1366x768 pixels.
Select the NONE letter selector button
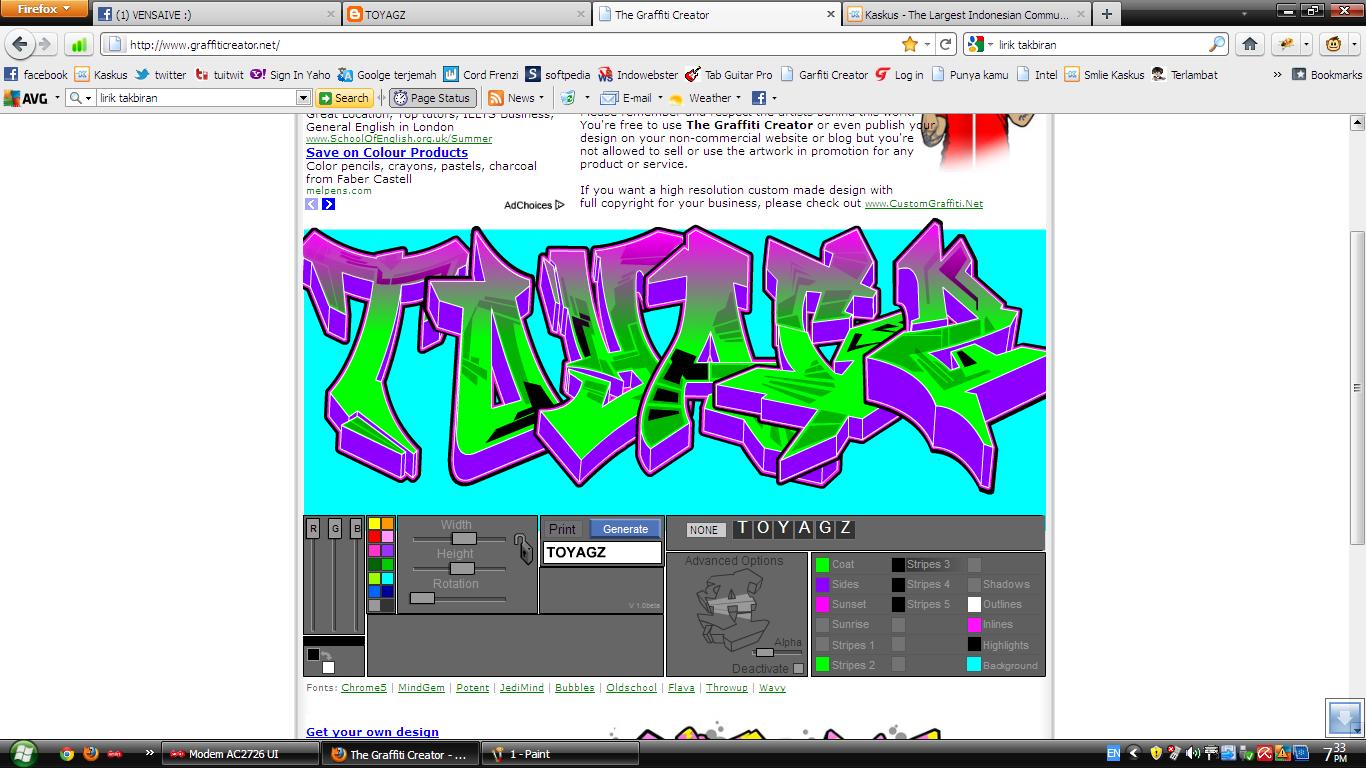point(705,530)
